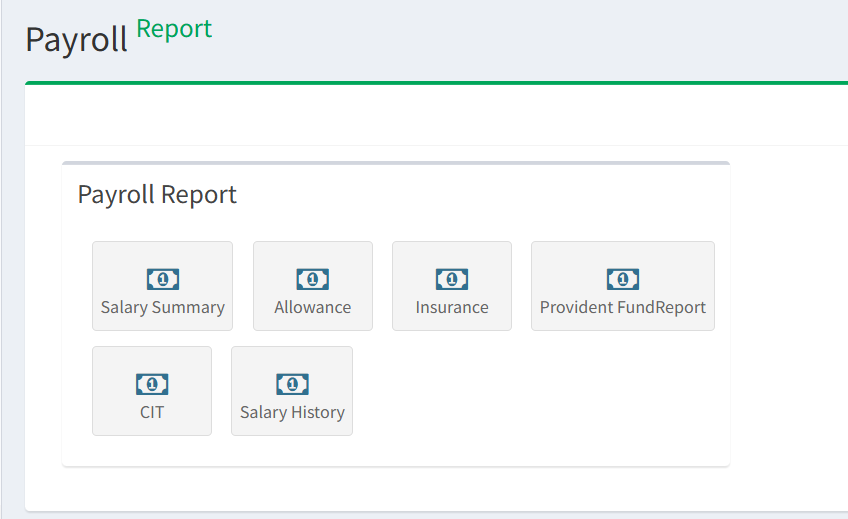Click the large Payroll page title
The width and height of the screenshot is (848, 519).
pos(76,40)
